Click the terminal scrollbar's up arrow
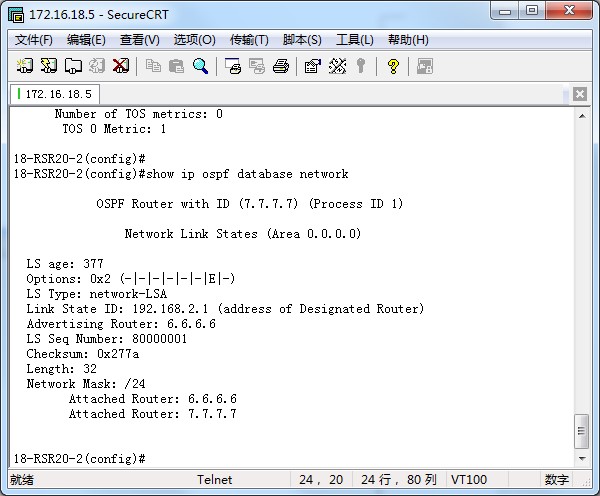The height and width of the screenshot is (496, 600). pos(581,115)
